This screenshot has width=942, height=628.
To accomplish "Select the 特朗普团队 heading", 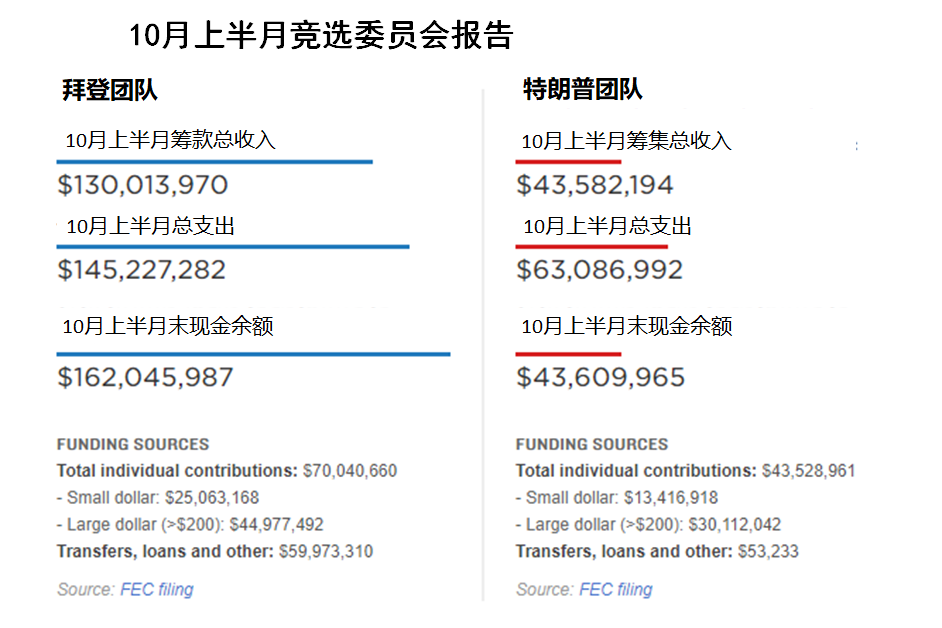I will click(x=583, y=90).
